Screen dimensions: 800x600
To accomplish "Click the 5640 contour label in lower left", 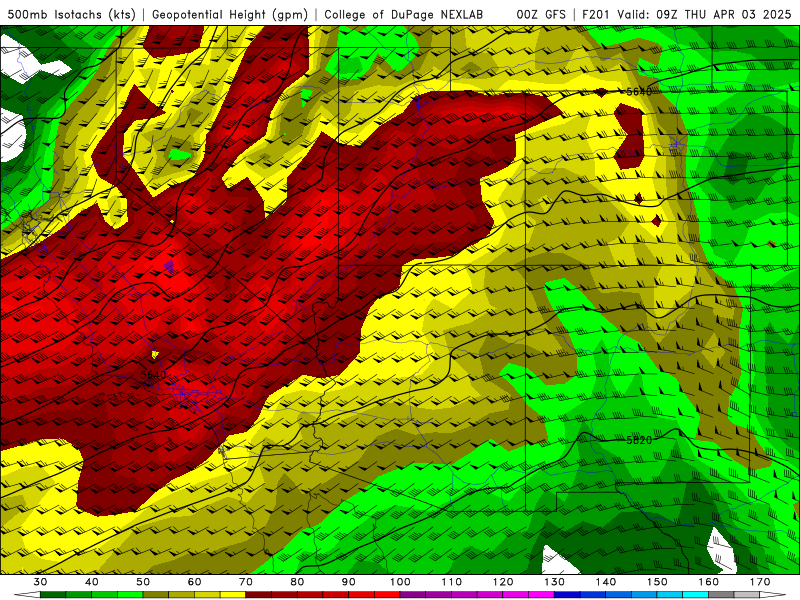I will (x=153, y=374).
